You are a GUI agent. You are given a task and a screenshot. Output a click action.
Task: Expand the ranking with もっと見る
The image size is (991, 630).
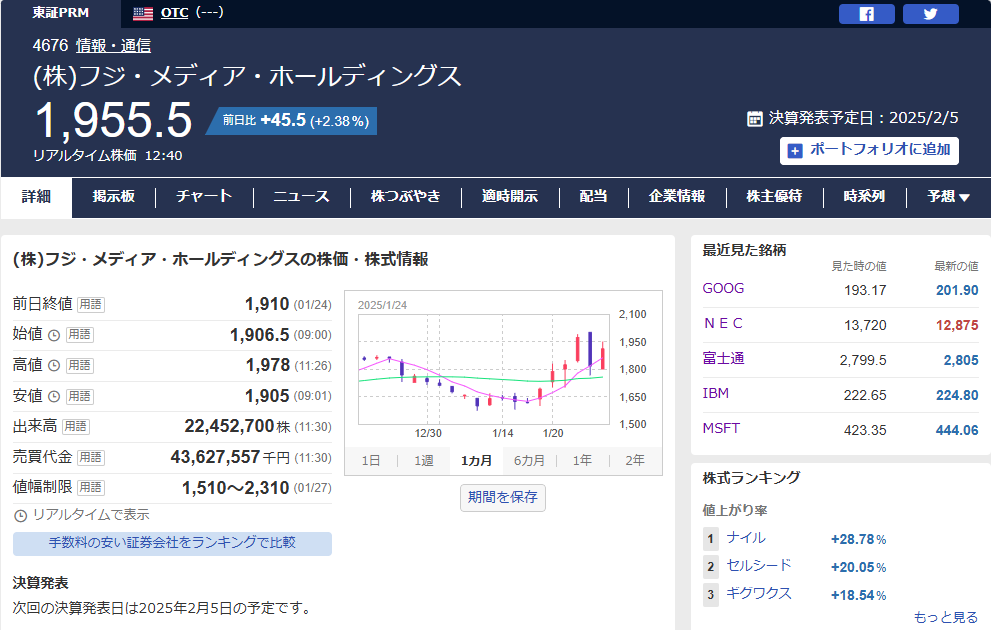point(945,617)
